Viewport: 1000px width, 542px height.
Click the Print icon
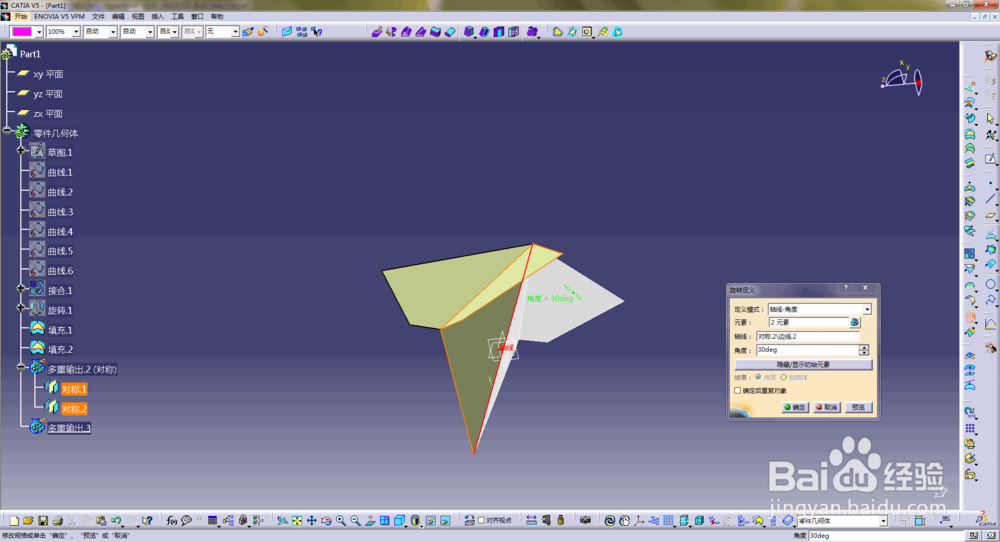pyautogui.click(x=57, y=521)
